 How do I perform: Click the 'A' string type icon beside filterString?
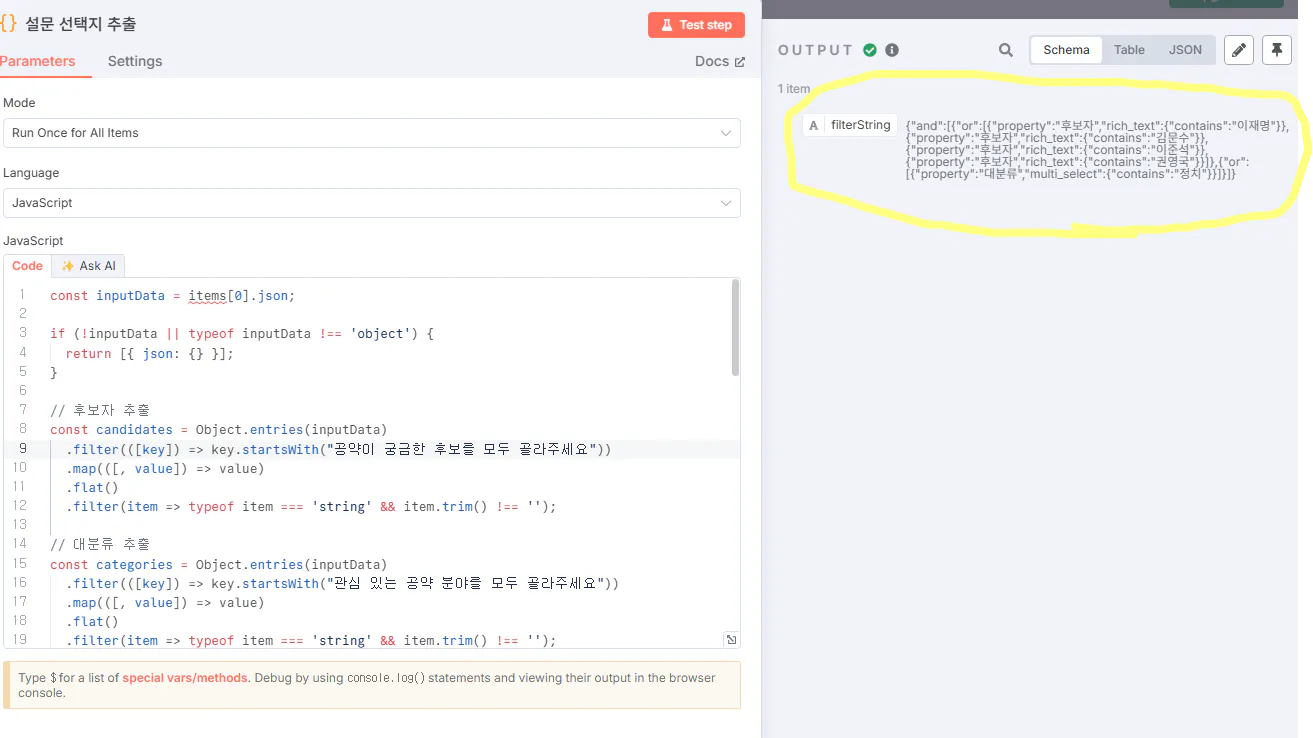coord(813,124)
